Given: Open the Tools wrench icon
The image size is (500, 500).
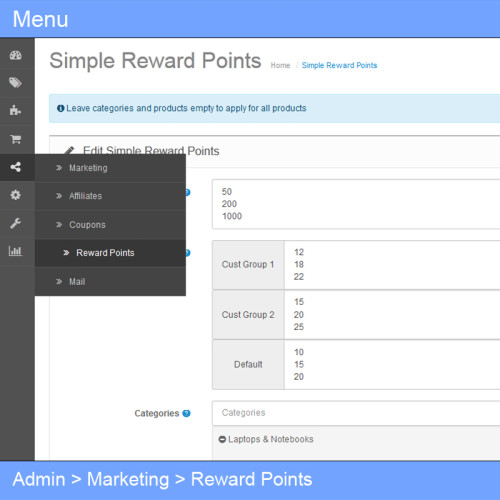Looking at the screenshot, I should tap(15, 223).
